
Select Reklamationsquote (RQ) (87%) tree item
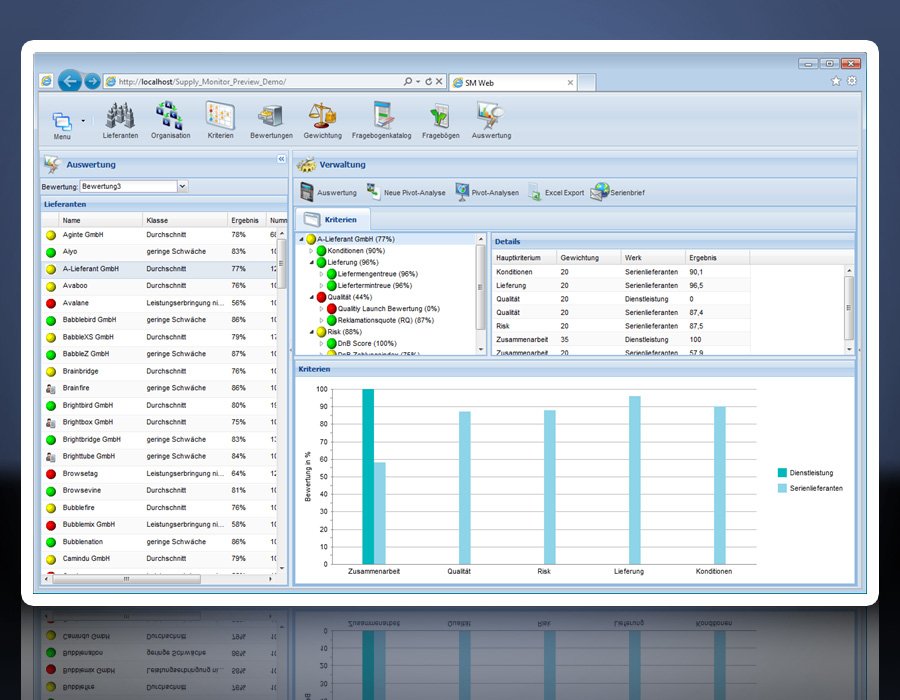(x=385, y=320)
